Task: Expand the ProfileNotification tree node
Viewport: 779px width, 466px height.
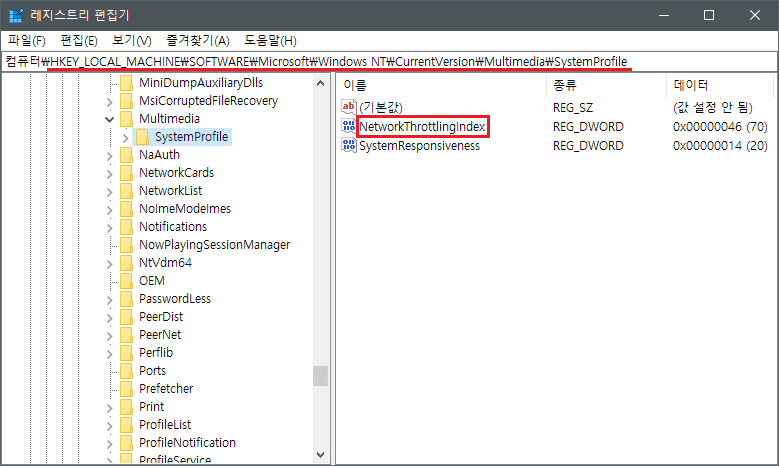Action: click(110, 444)
